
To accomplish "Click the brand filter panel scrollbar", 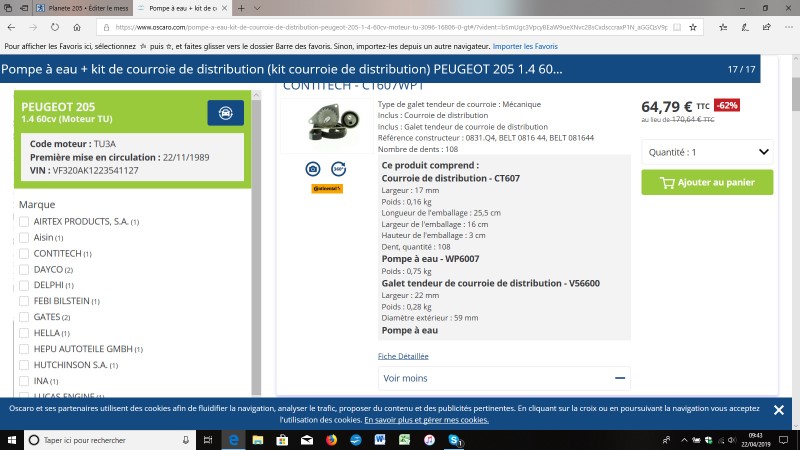I will point(256,245).
